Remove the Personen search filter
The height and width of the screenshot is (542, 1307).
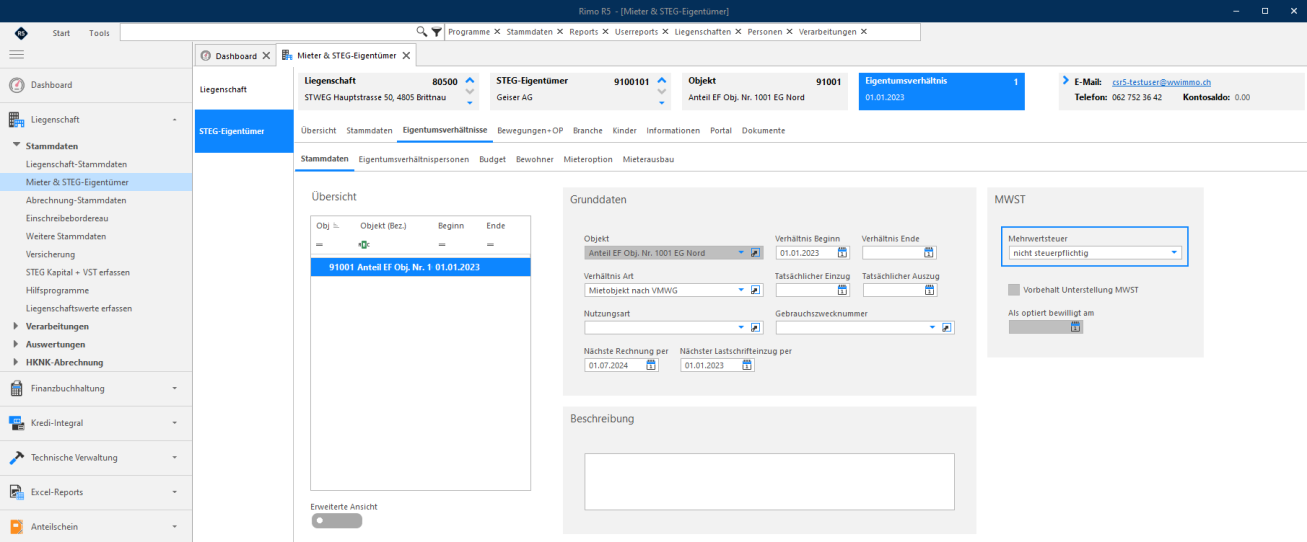[x=790, y=32]
